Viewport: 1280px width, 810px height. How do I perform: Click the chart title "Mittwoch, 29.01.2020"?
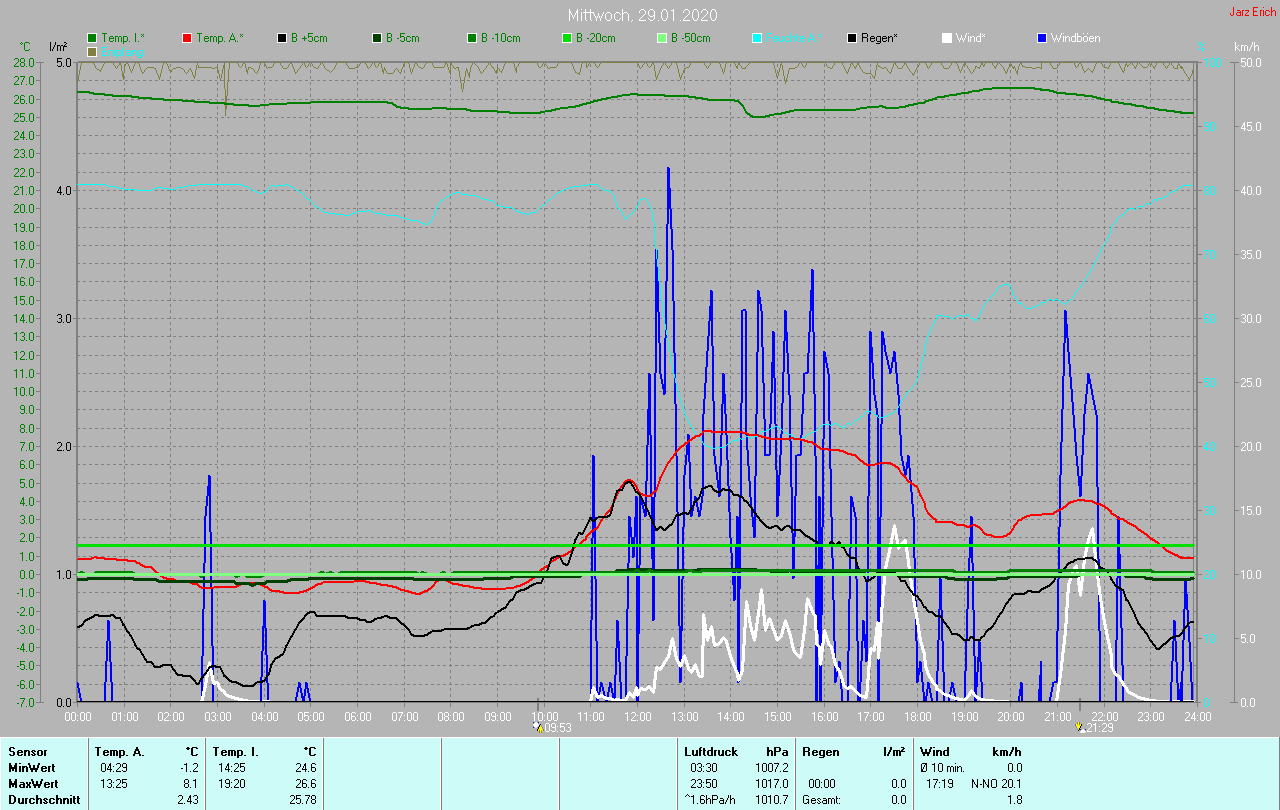point(642,15)
